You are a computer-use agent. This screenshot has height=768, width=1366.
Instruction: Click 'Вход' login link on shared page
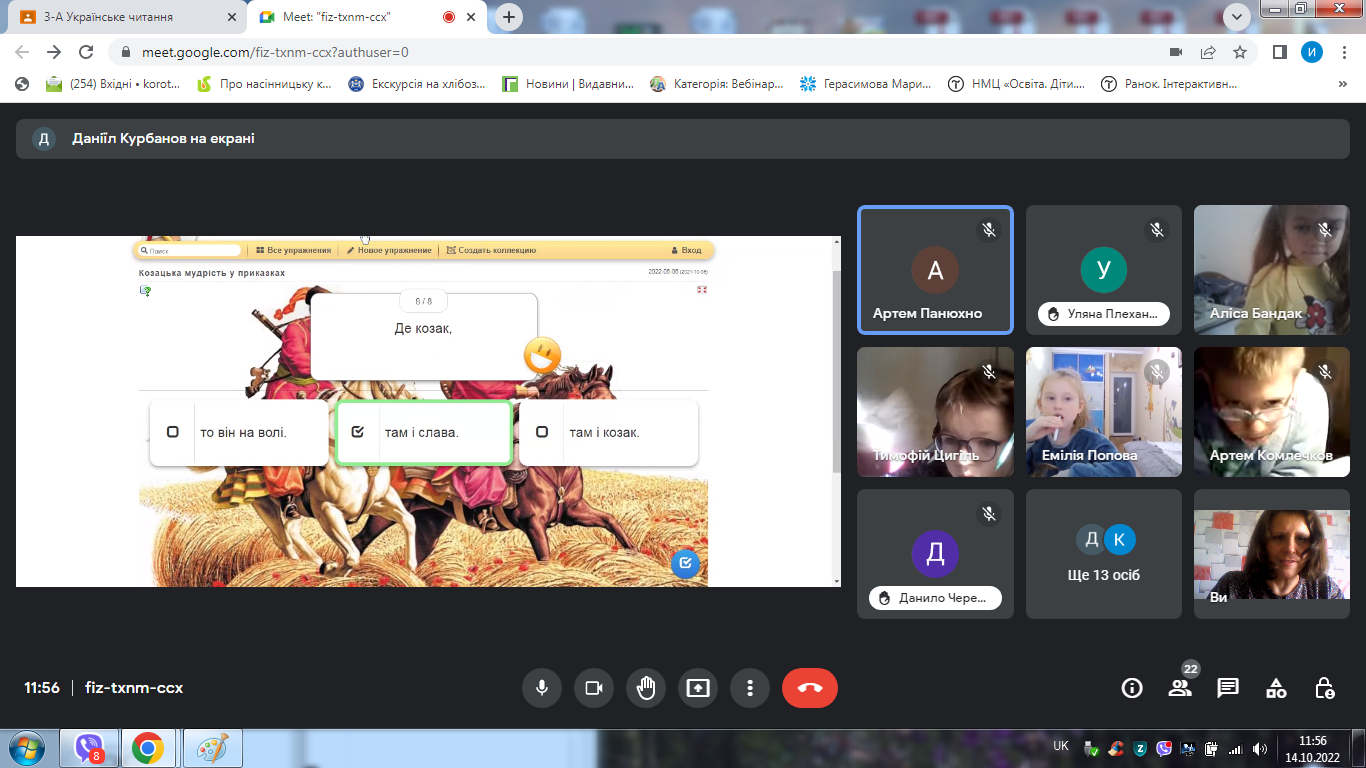pos(686,250)
